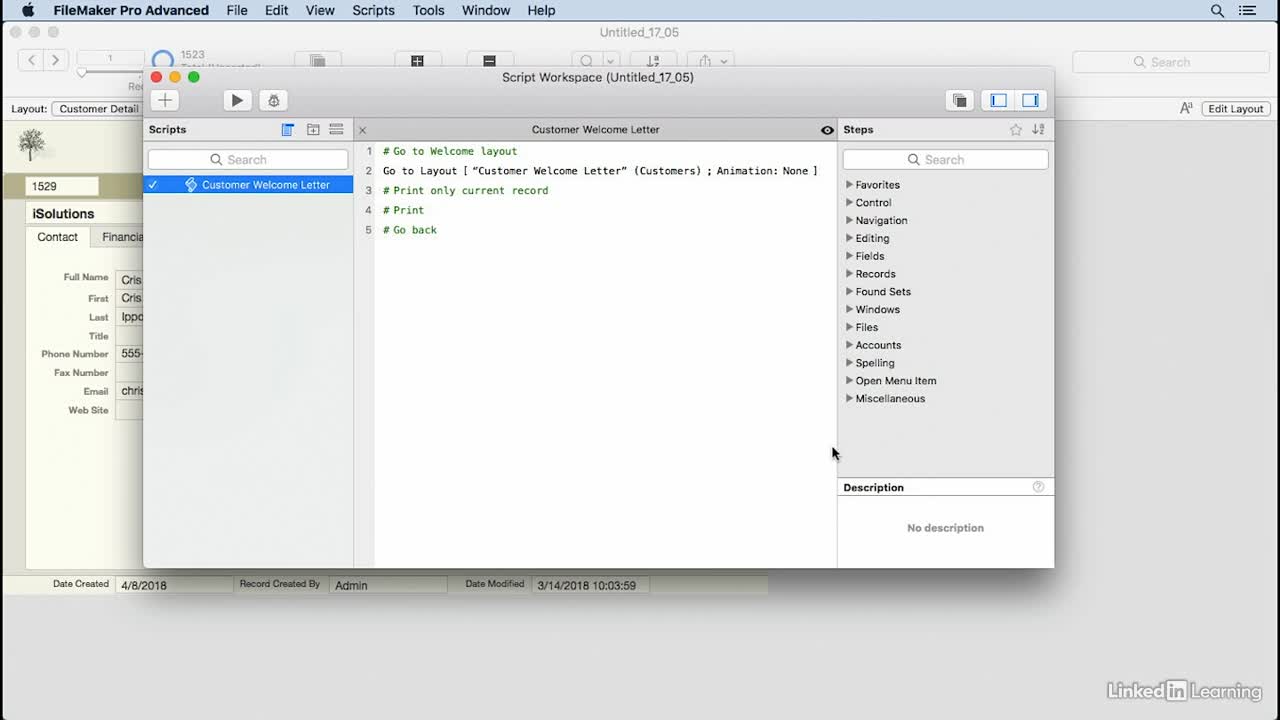The width and height of the screenshot is (1280, 720).
Task: Select the # Go back comment line
Action: 410,230
